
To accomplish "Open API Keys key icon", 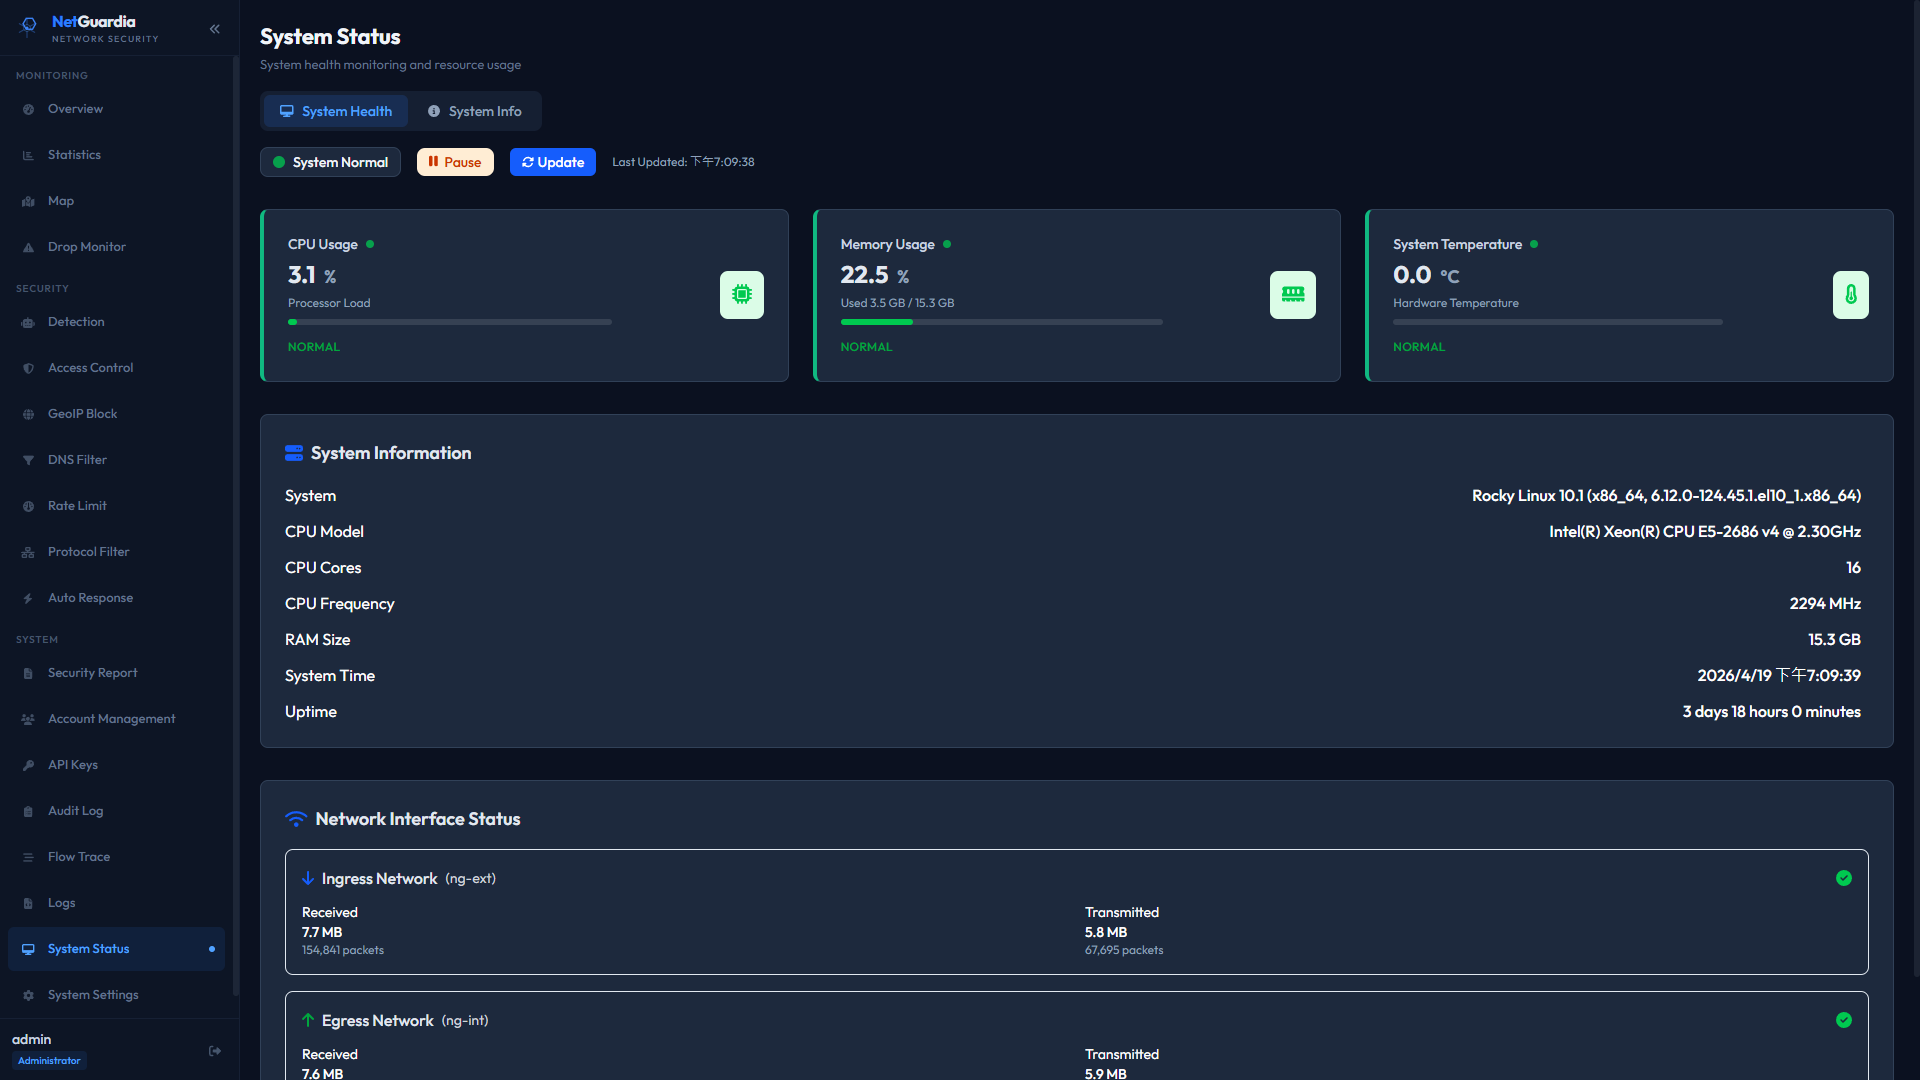I will 28,765.
